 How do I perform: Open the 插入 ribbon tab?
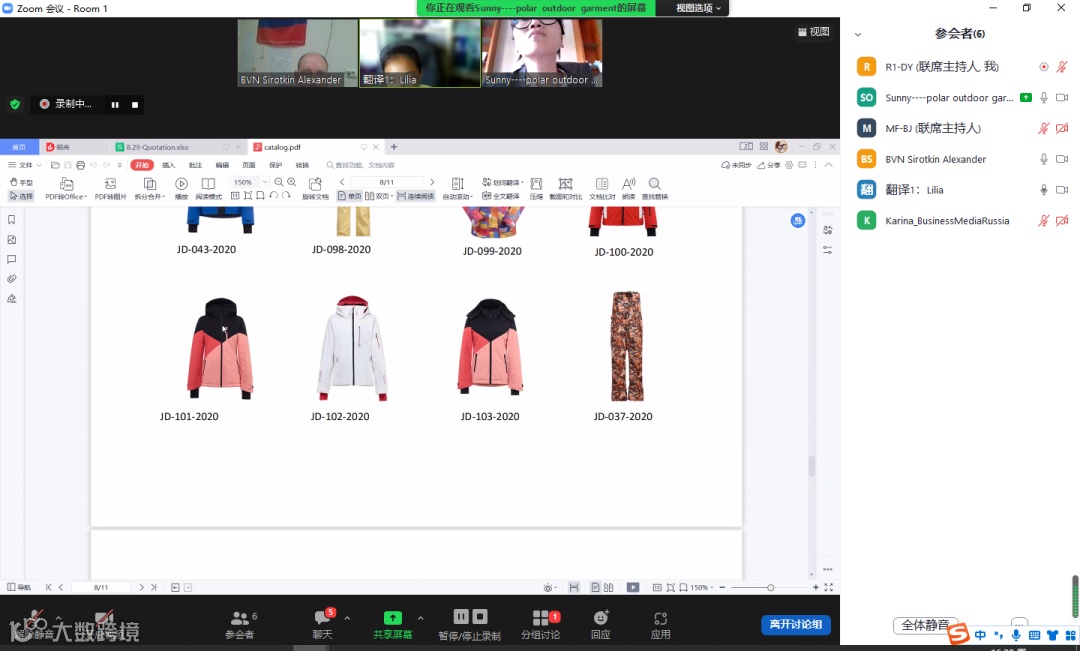pos(169,165)
